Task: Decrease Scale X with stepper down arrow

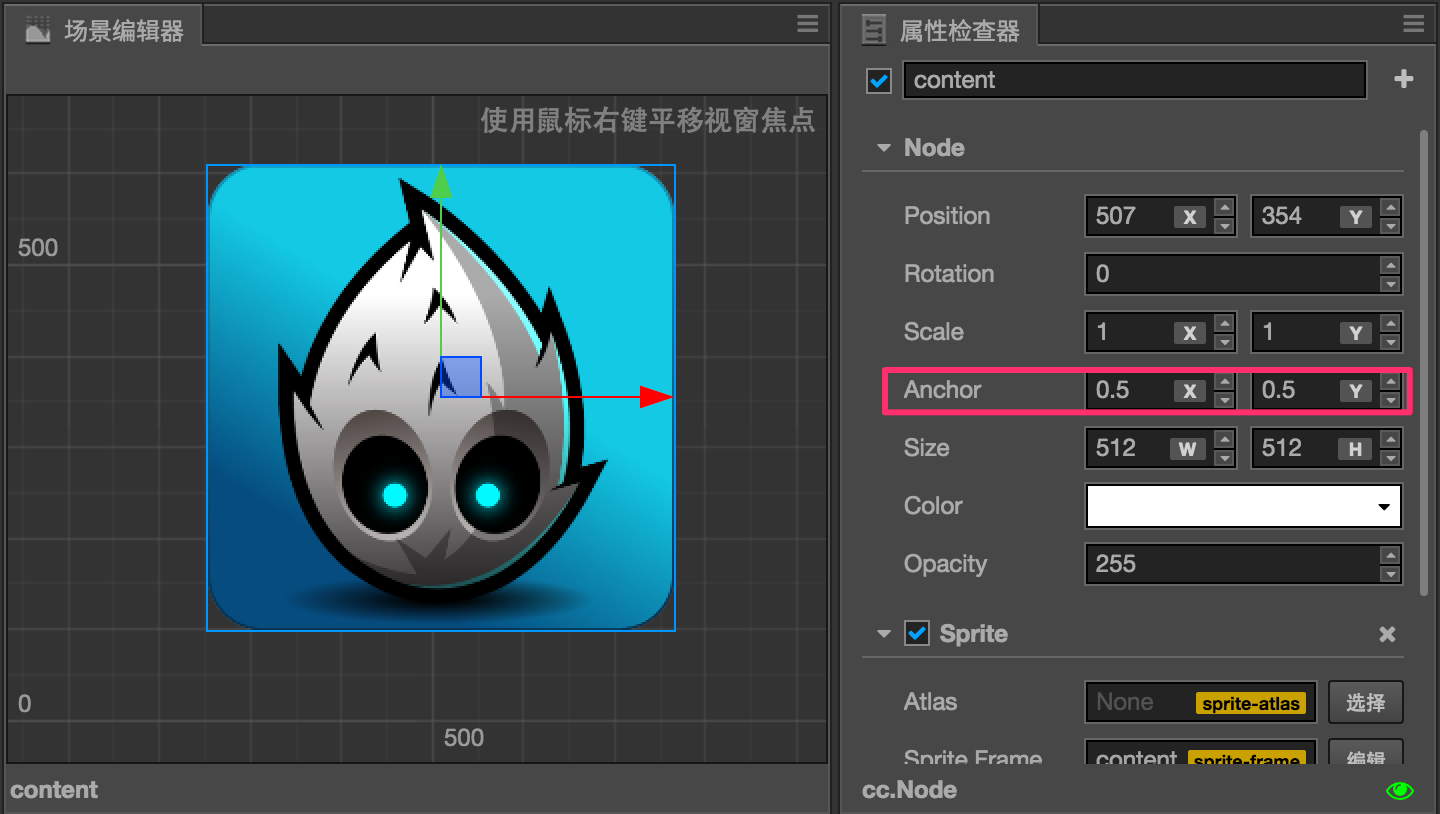Action: [x=1224, y=342]
